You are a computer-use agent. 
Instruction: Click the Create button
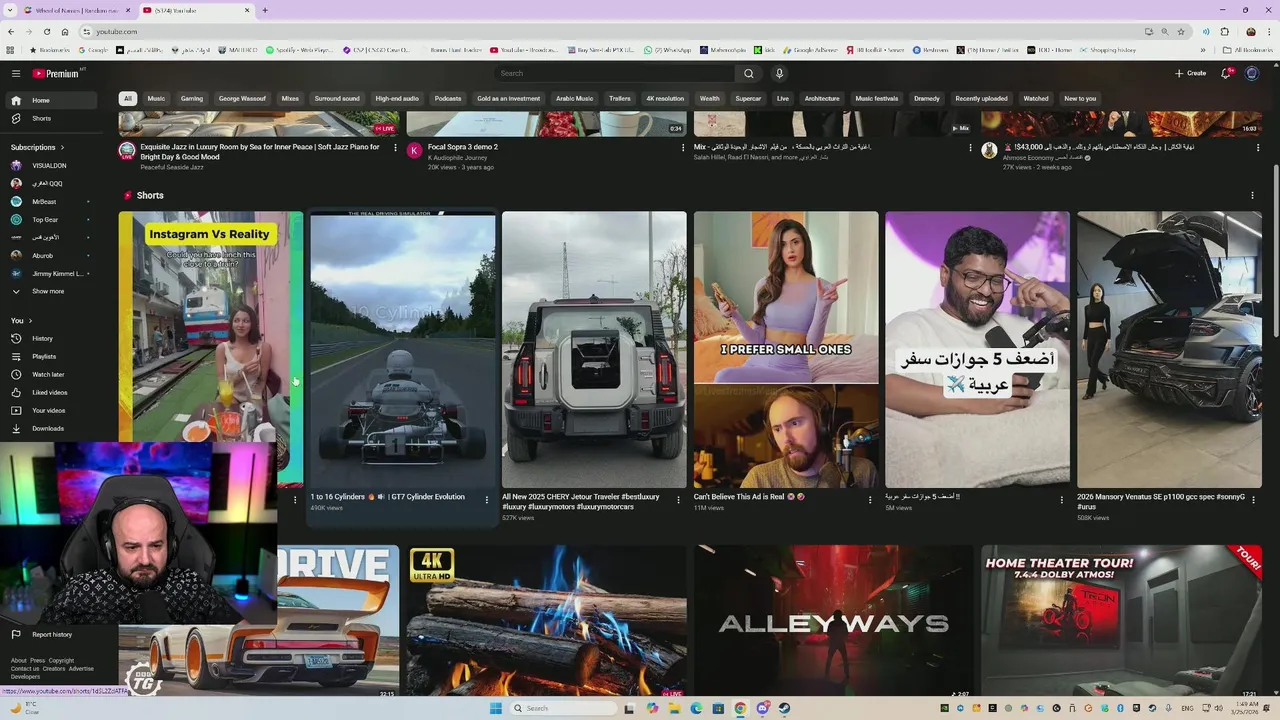point(1190,73)
